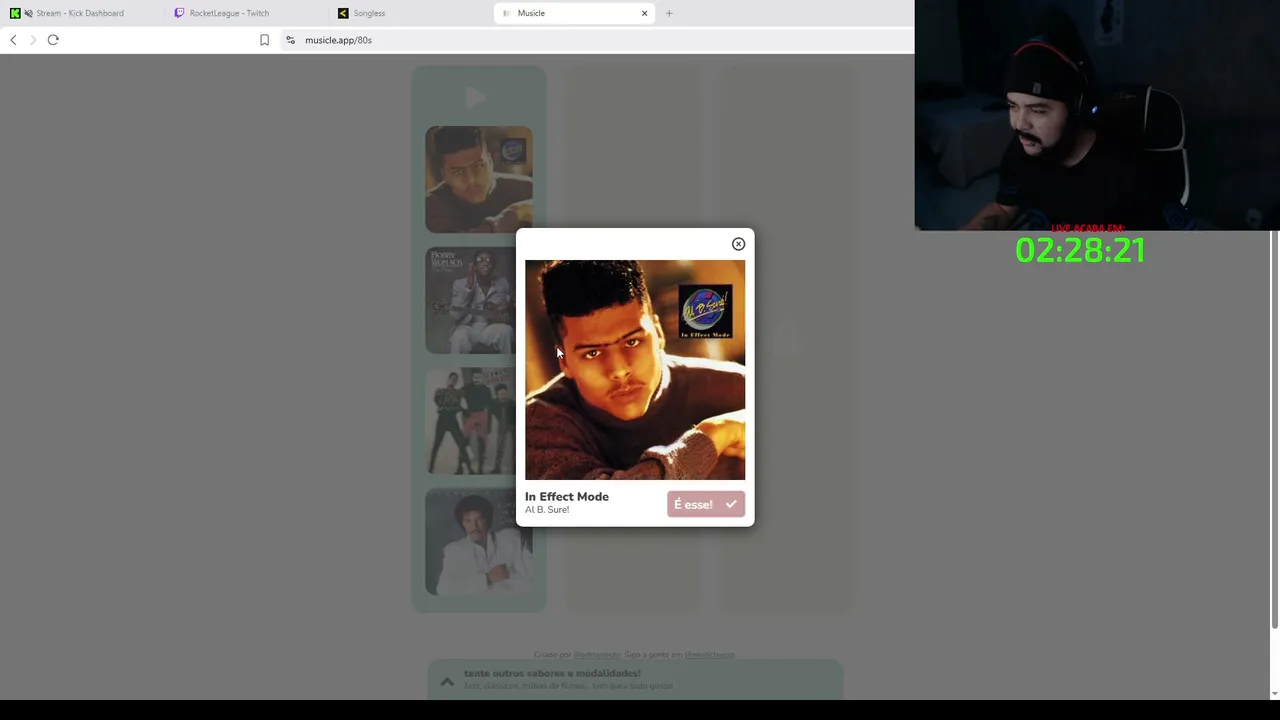This screenshot has height=720, width=1280.
Task: Expand the "tente outros sabores e modalidades!" banner
Action: (635, 679)
